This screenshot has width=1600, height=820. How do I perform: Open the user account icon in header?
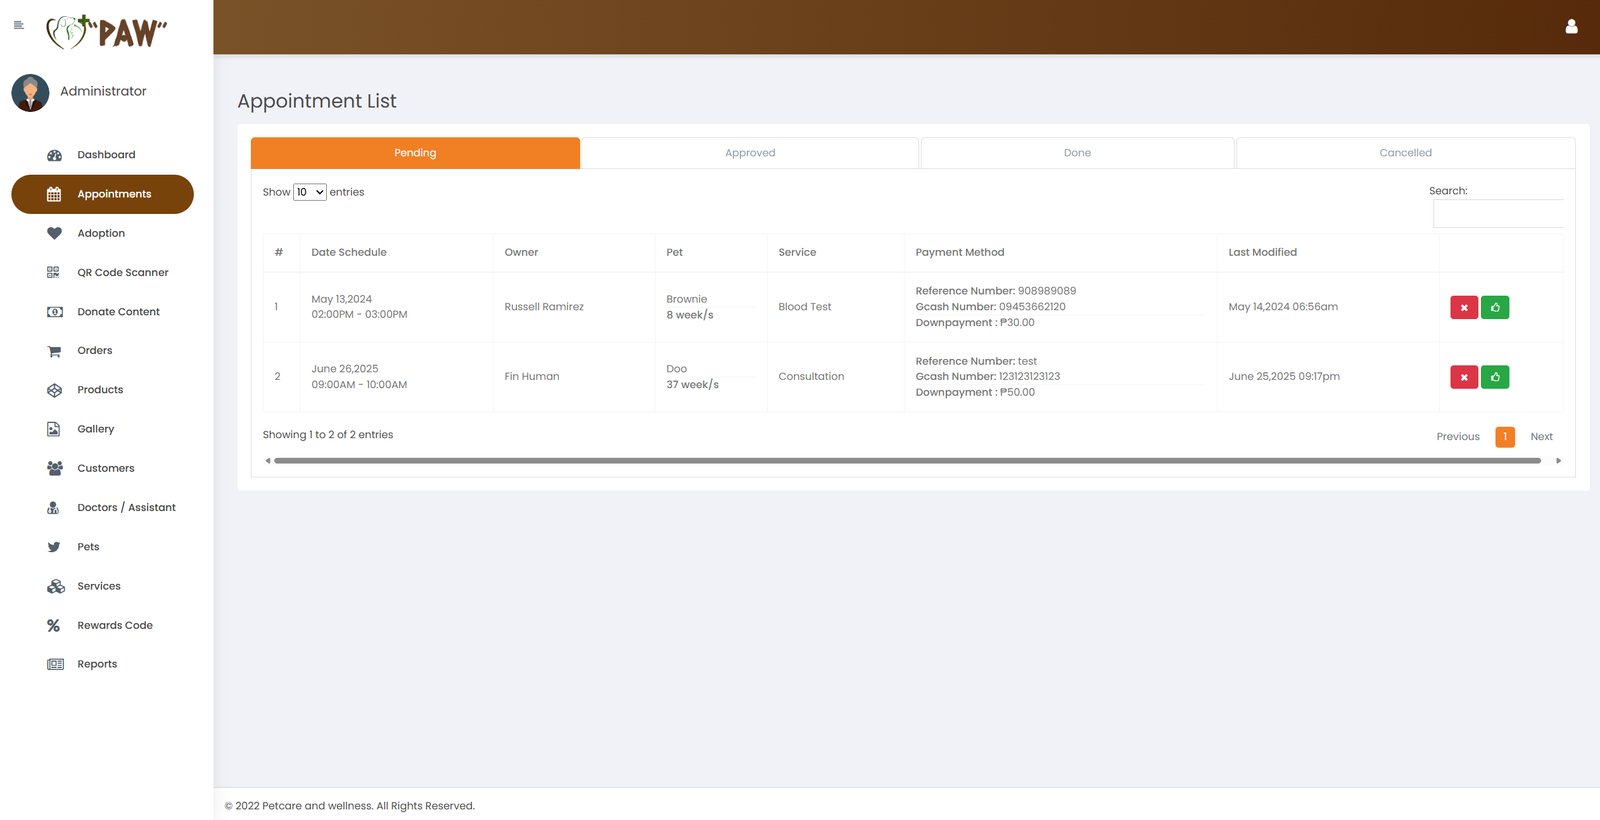pyautogui.click(x=1571, y=27)
